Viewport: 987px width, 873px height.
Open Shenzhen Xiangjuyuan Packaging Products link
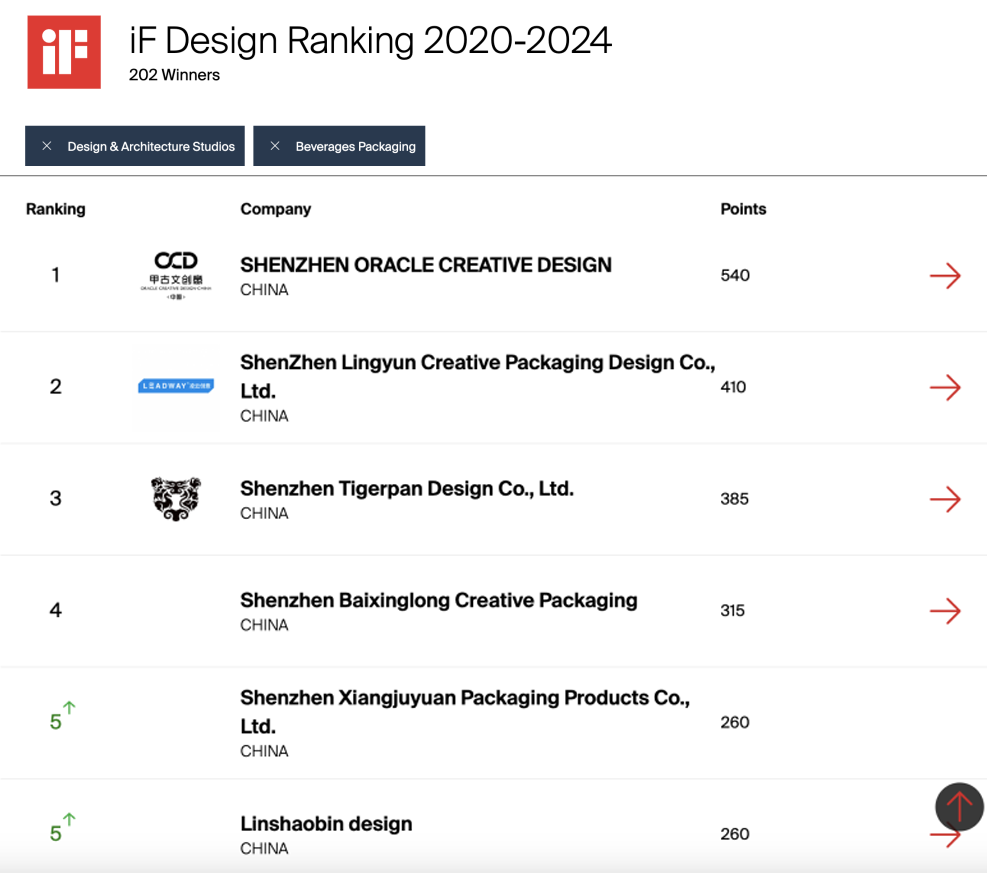pos(465,712)
